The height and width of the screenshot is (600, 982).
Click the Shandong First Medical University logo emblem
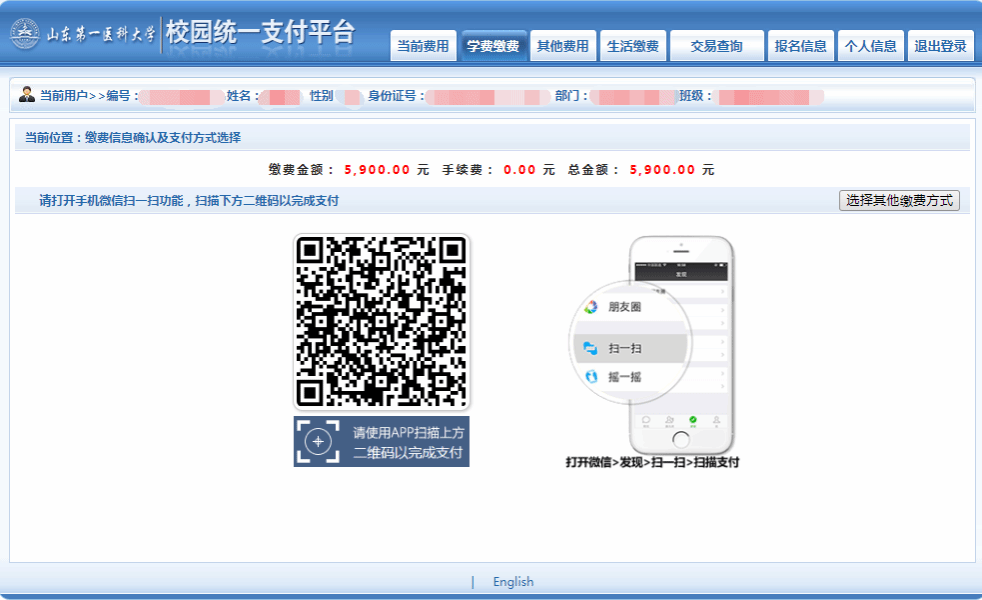(x=25, y=33)
